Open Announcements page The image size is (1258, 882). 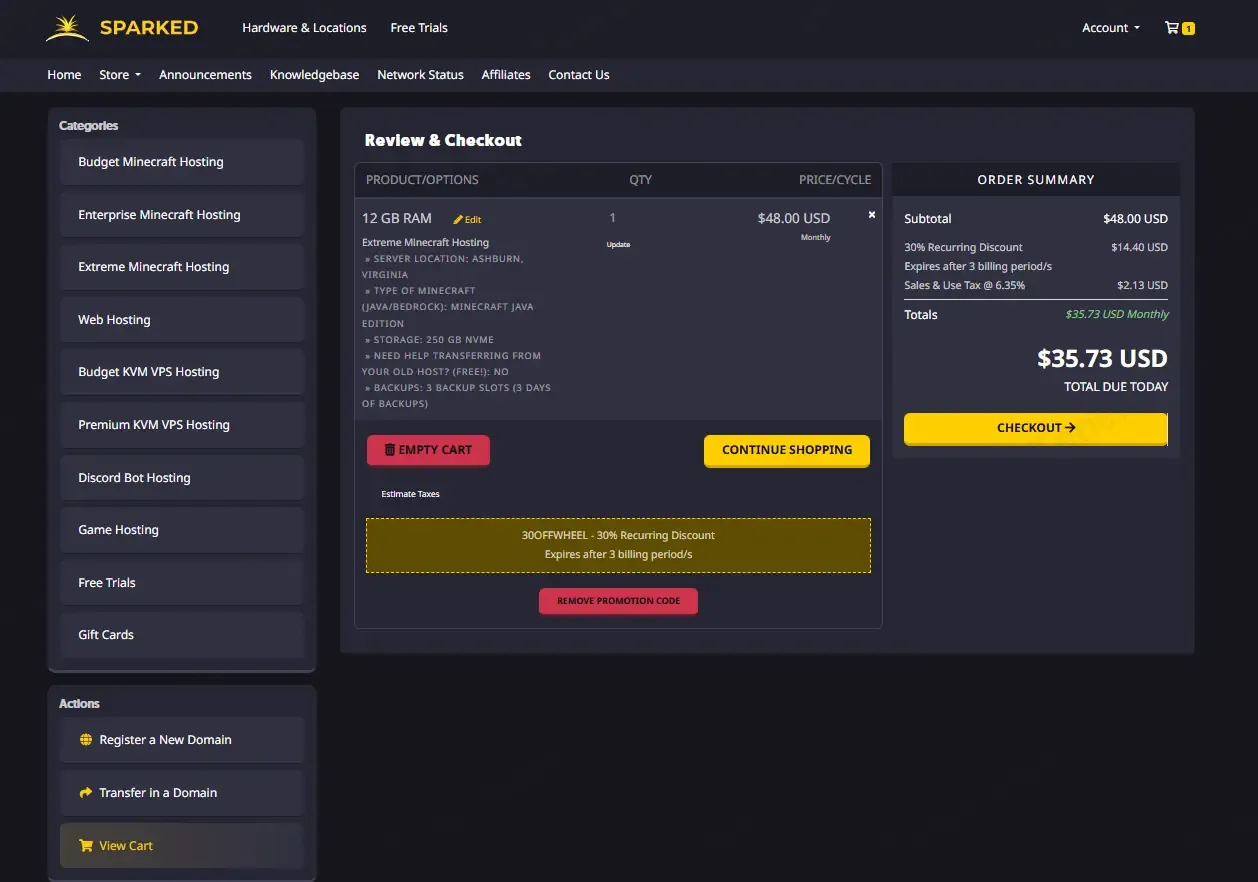point(205,75)
